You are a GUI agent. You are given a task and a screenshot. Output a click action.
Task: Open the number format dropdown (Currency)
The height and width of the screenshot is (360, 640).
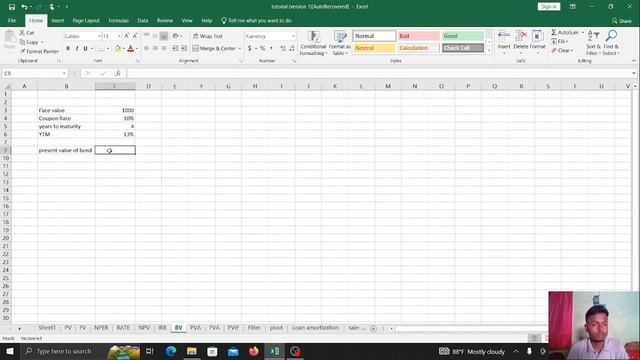coord(293,36)
